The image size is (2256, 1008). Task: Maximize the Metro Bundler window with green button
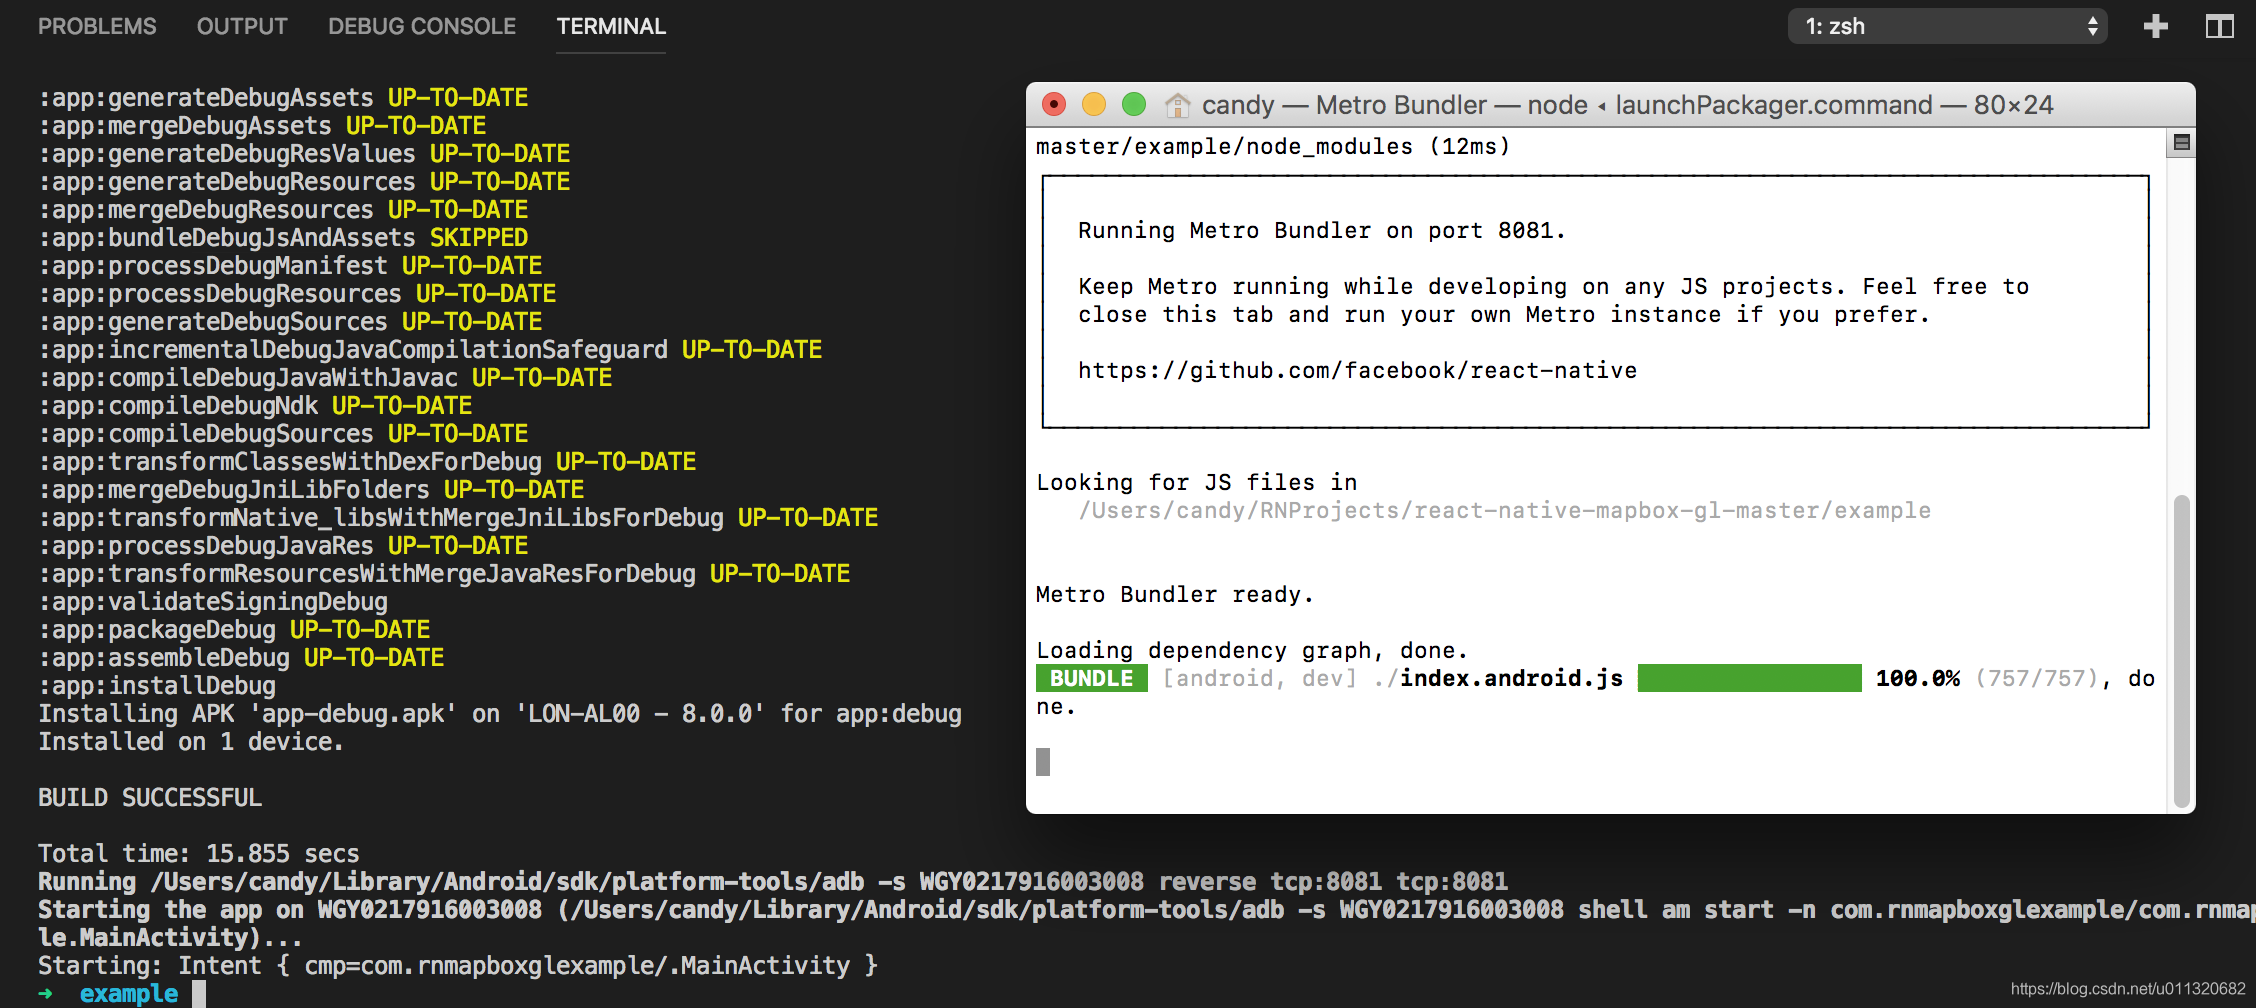tap(1134, 104)
